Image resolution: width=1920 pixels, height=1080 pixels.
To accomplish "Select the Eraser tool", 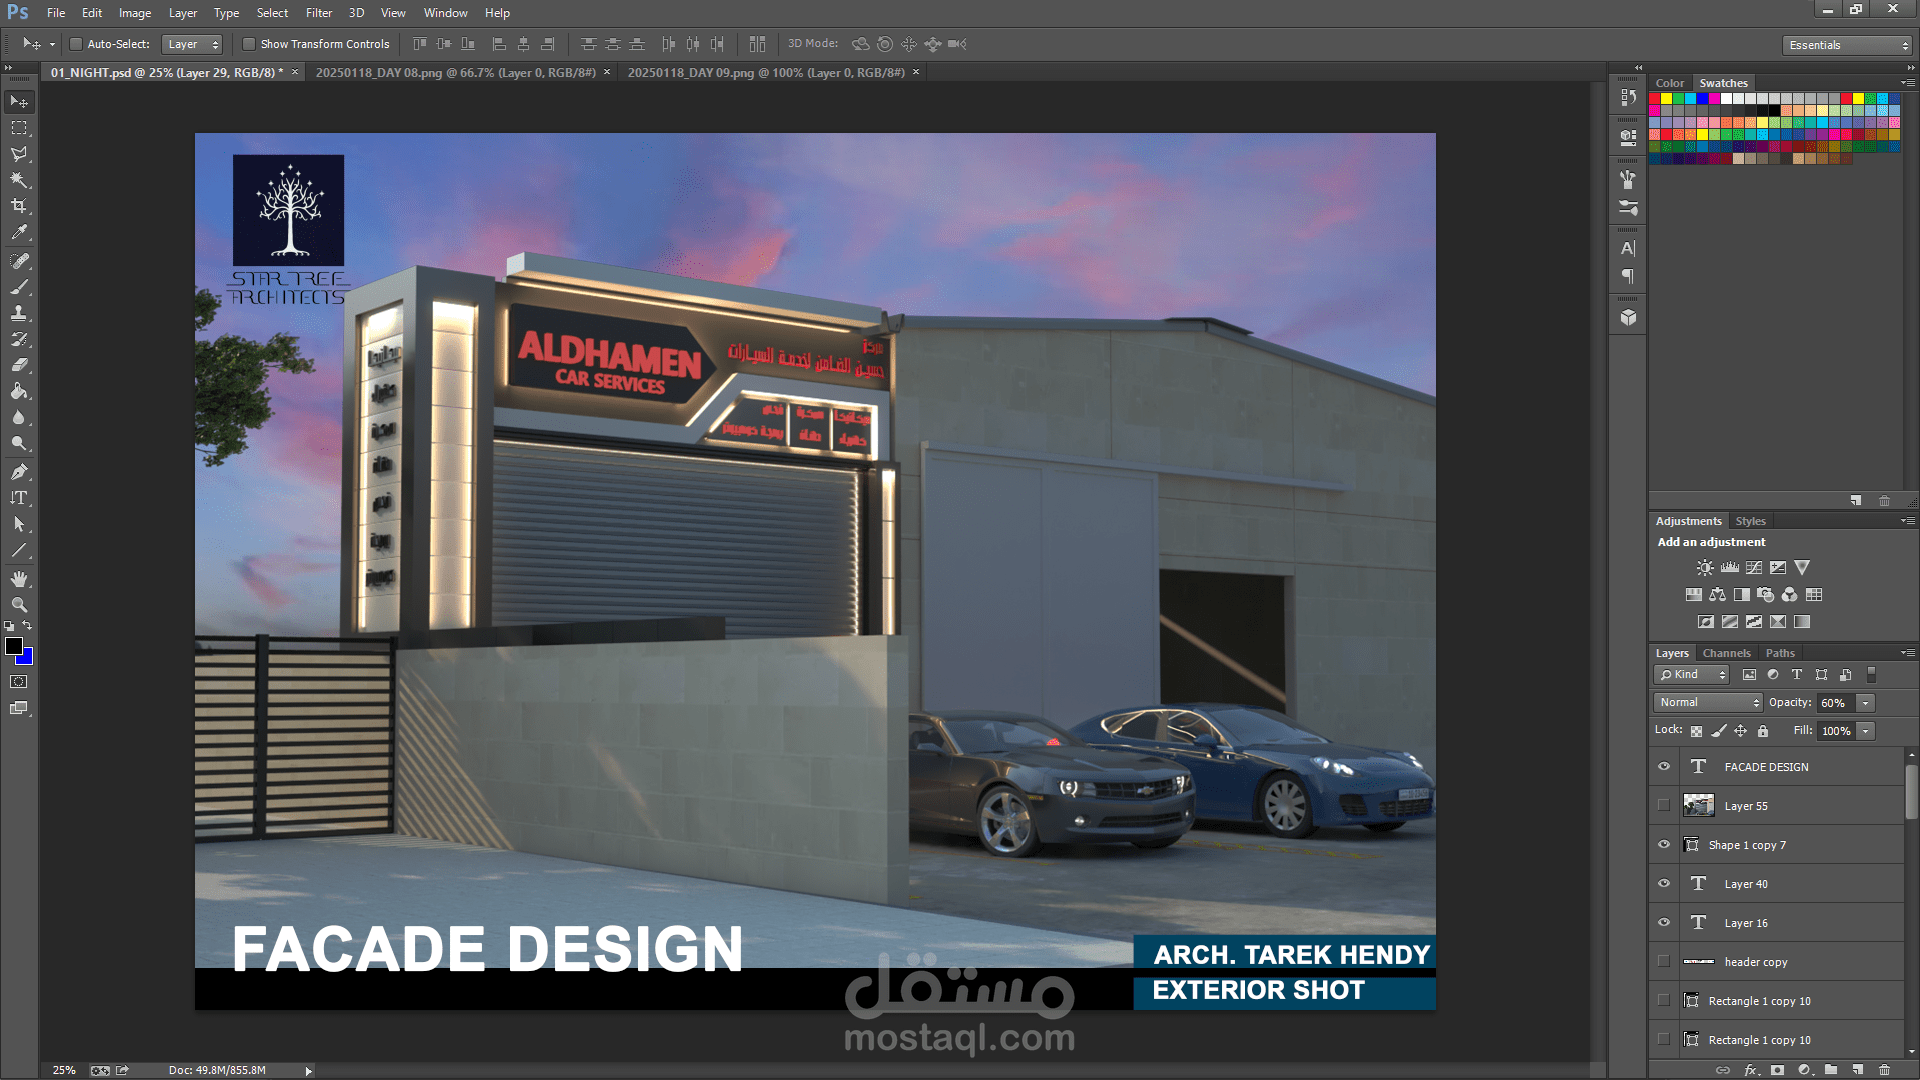I will pos(19,365).
